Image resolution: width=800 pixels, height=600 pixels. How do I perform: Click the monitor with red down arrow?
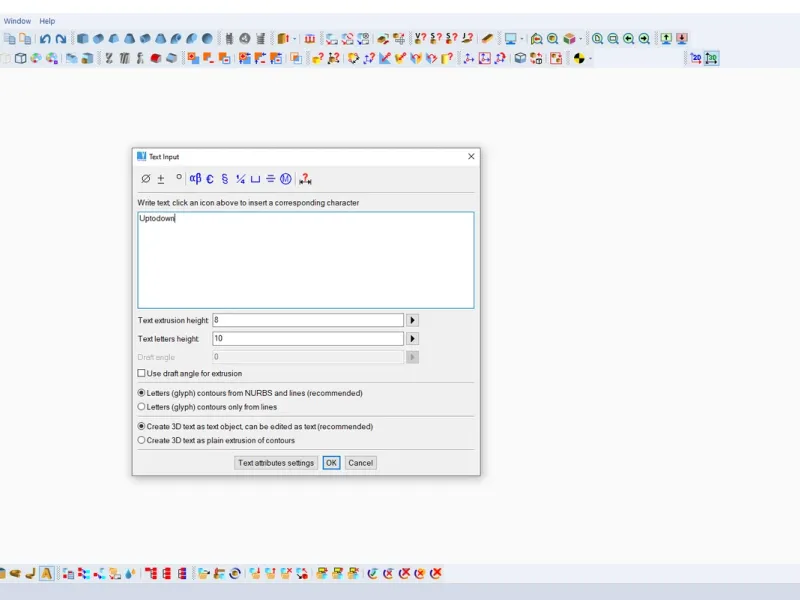682,39
